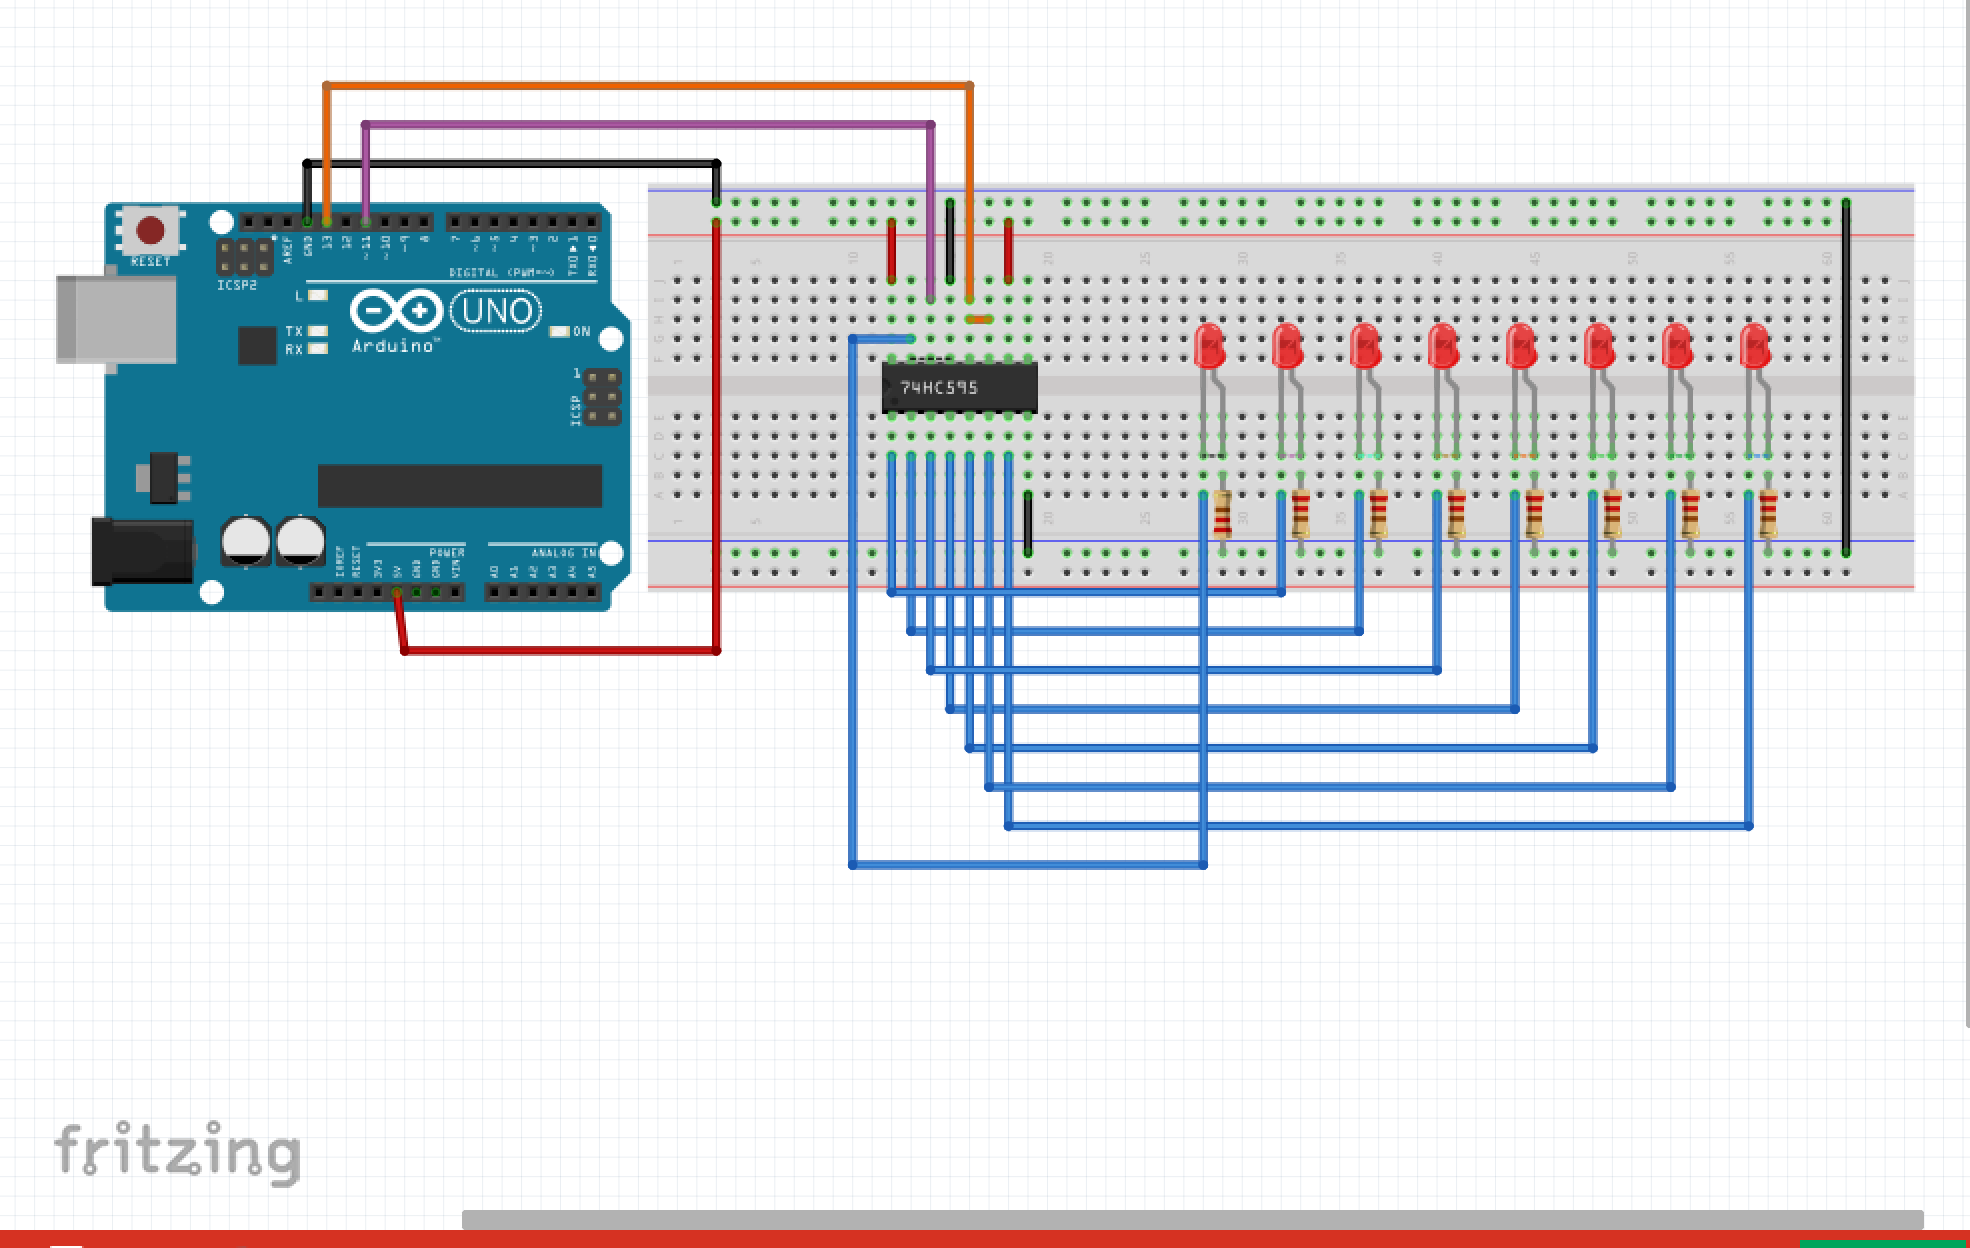Click the first resistor below the LEDs
This screenshot has width=1970, height=1248.
(1222, 512)
